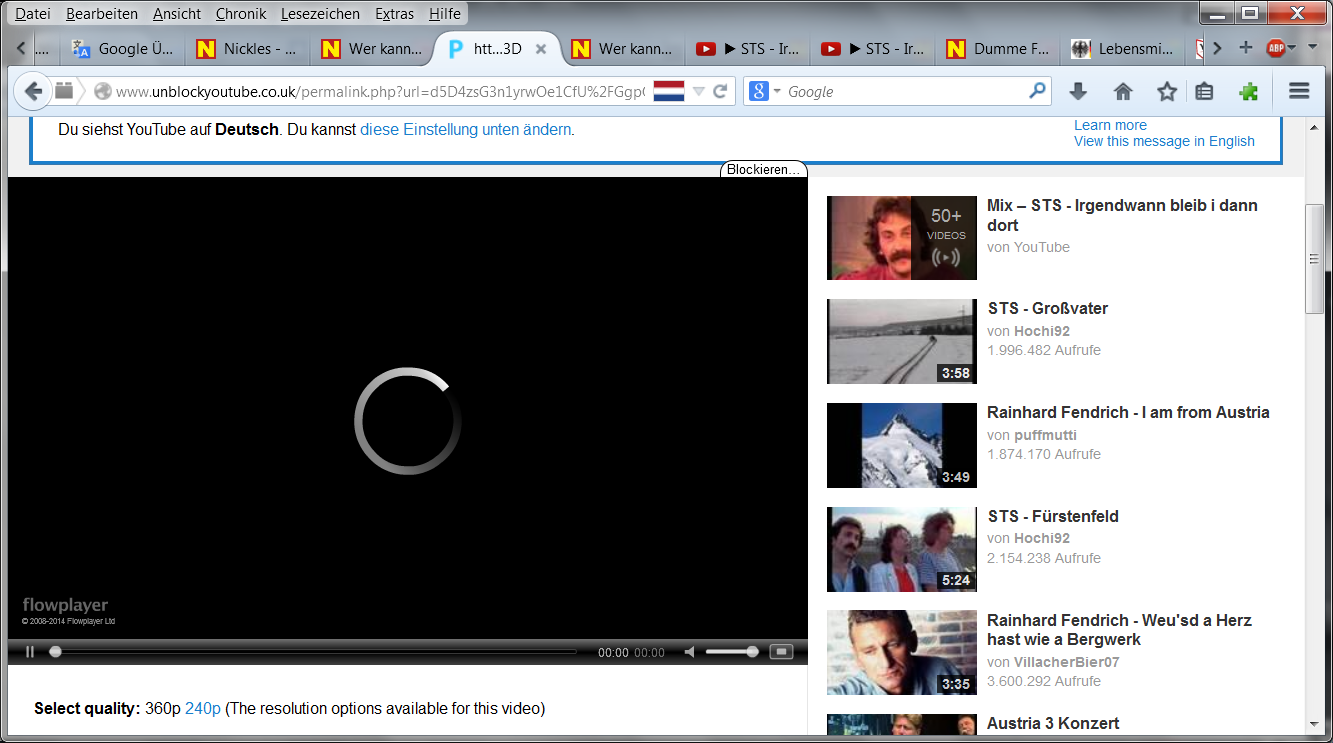The height and width of the screenshot is (743, 1333).
Task: Click the site identity globe icon
Action: [102, 91]
